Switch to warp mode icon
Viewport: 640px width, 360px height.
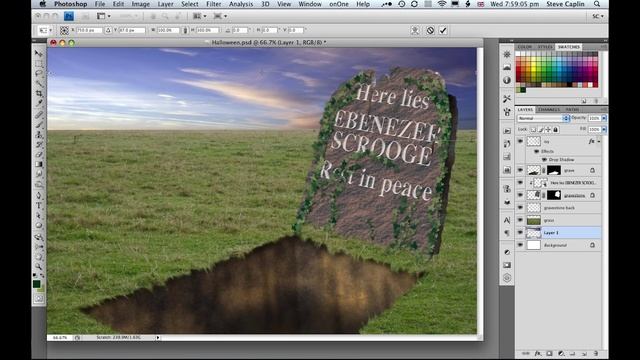click(x=415, y=30)
